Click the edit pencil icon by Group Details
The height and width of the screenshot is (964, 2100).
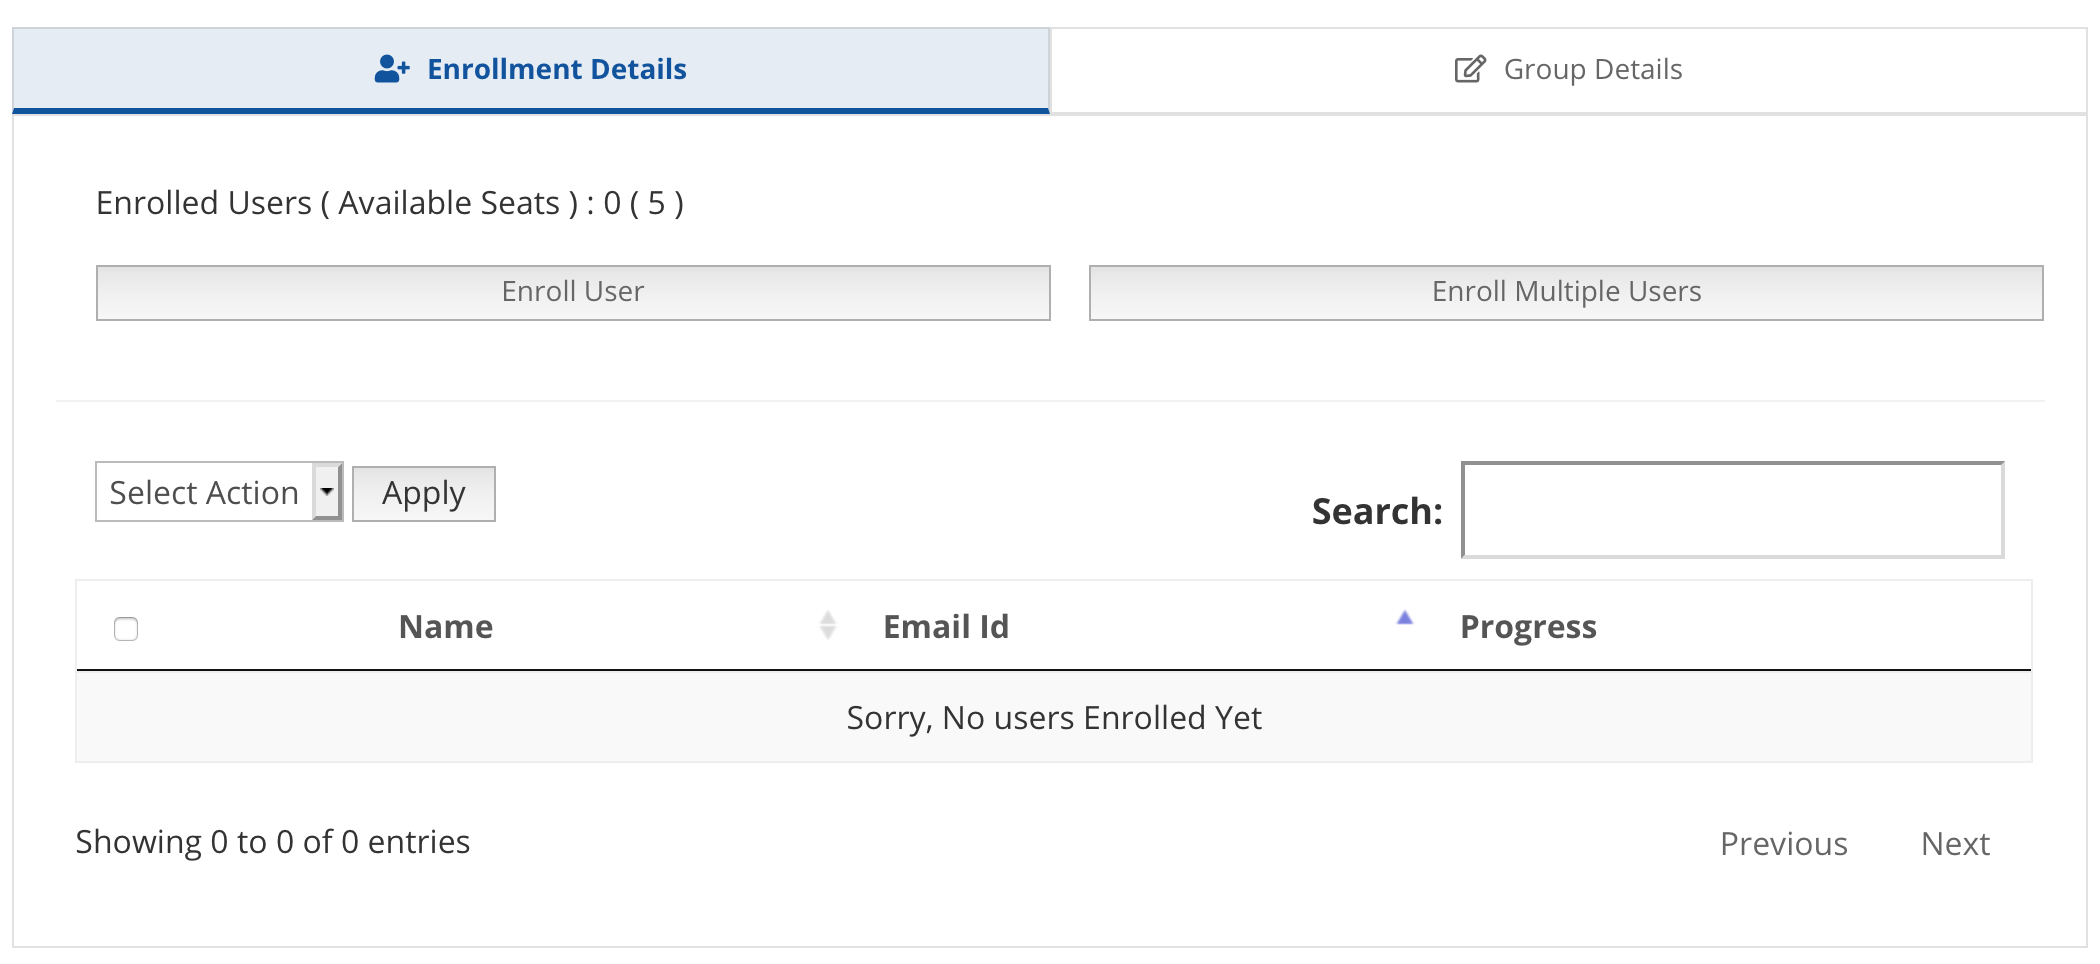[x=1470, y=69]
